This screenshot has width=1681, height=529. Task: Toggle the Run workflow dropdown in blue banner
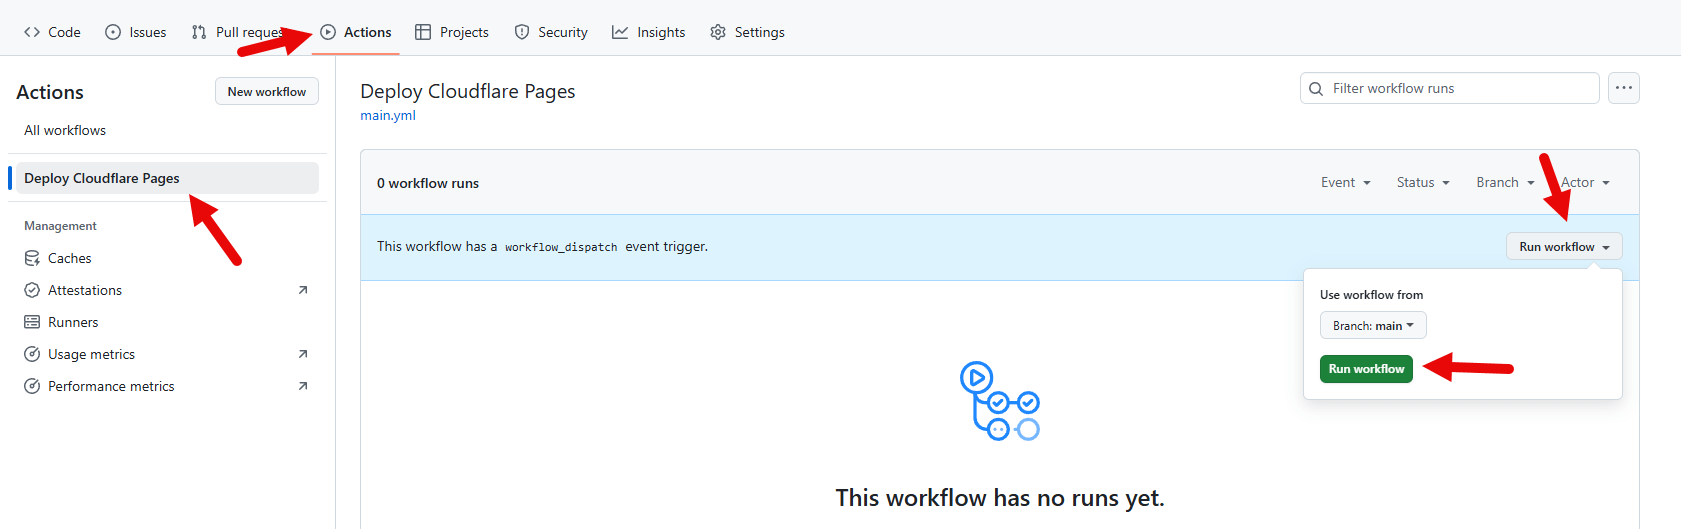click(1564, 247)
